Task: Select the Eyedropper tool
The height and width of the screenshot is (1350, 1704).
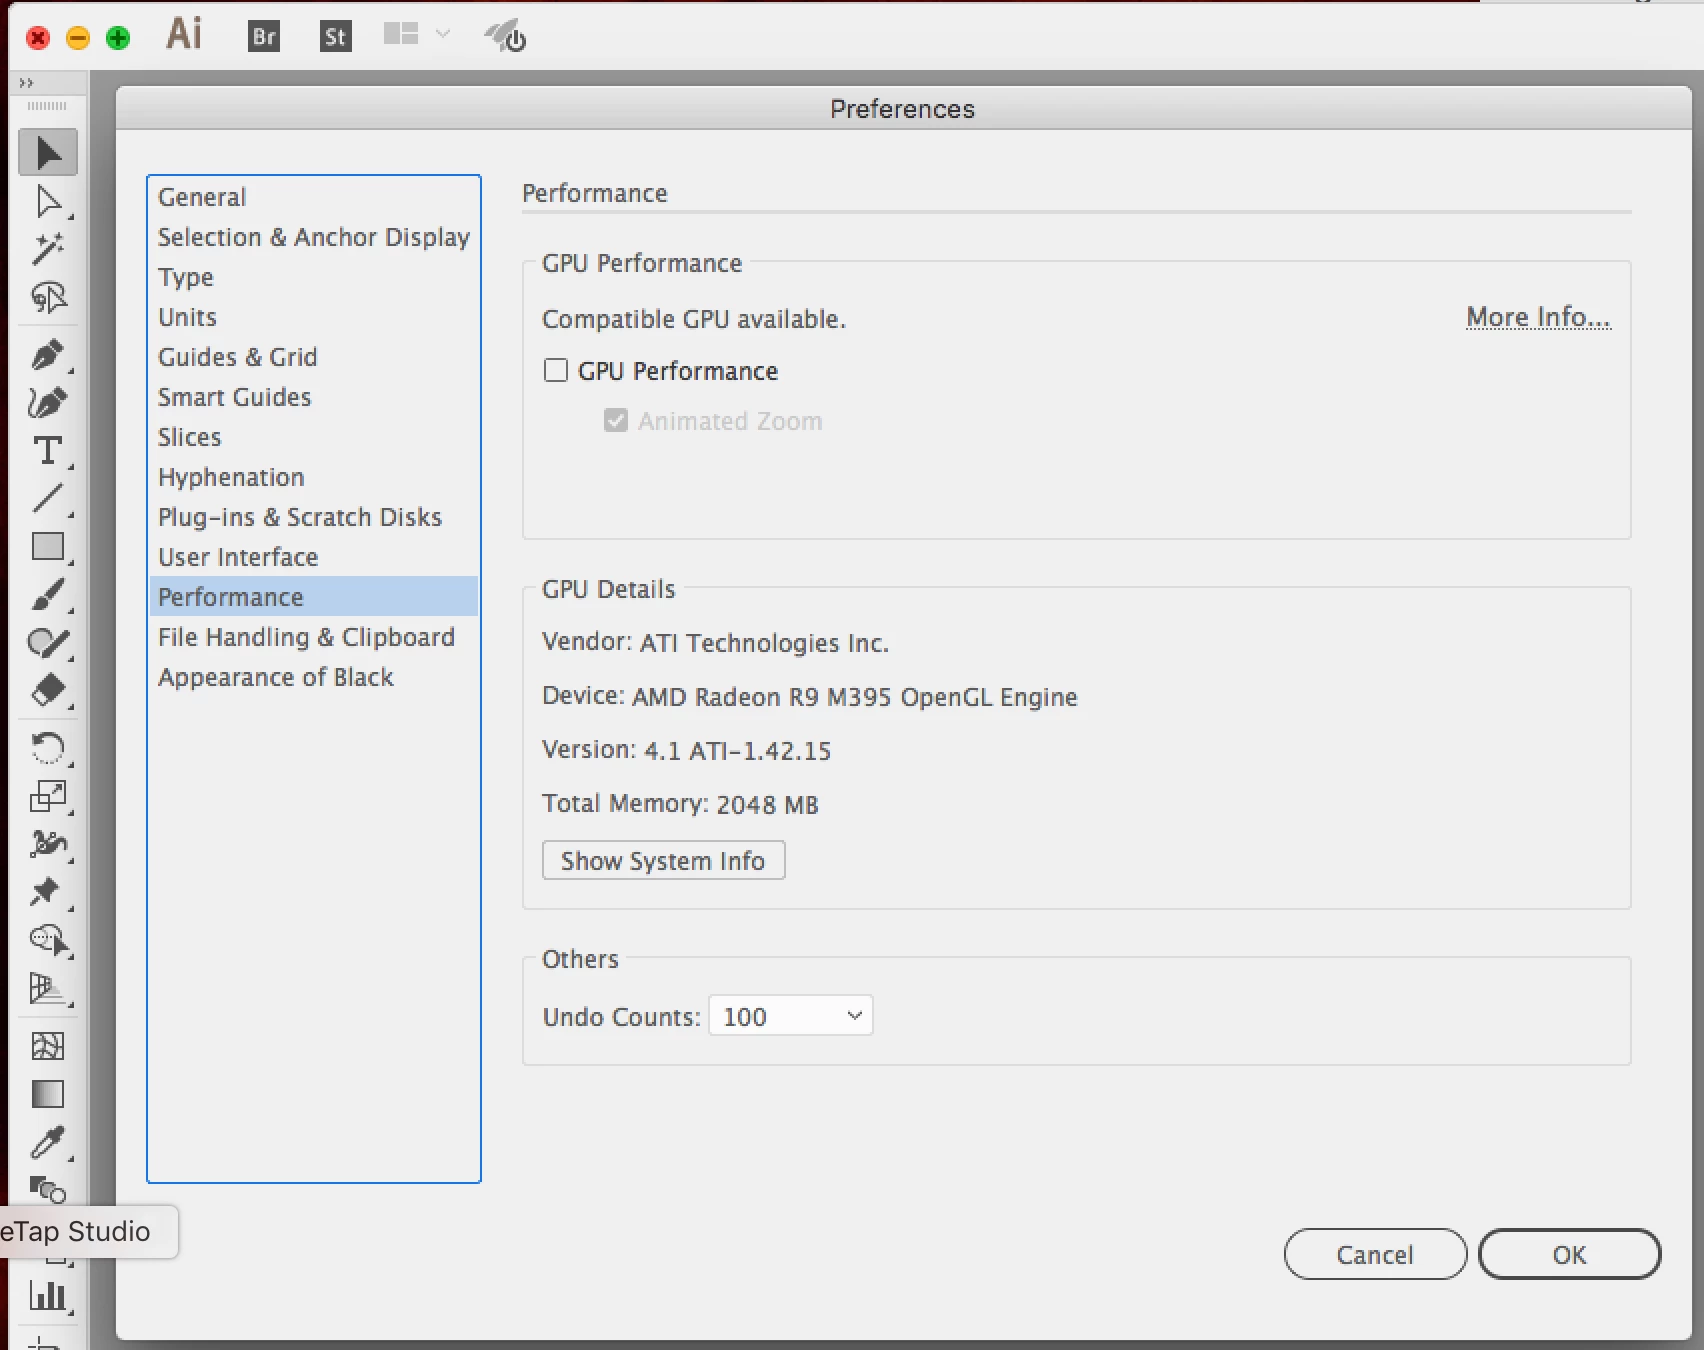Action: (x=48, y=1142)
